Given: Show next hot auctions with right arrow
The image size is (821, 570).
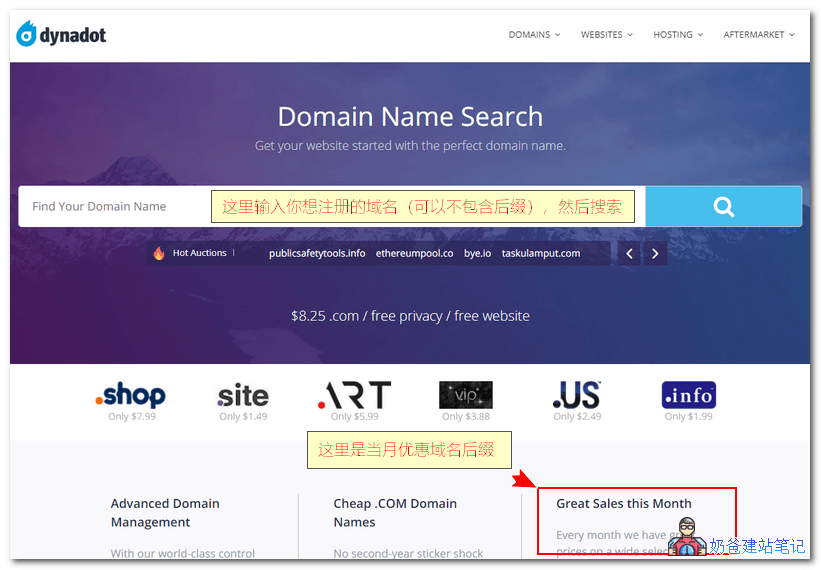Looking at the screenshot, I should tap(655, 254).
